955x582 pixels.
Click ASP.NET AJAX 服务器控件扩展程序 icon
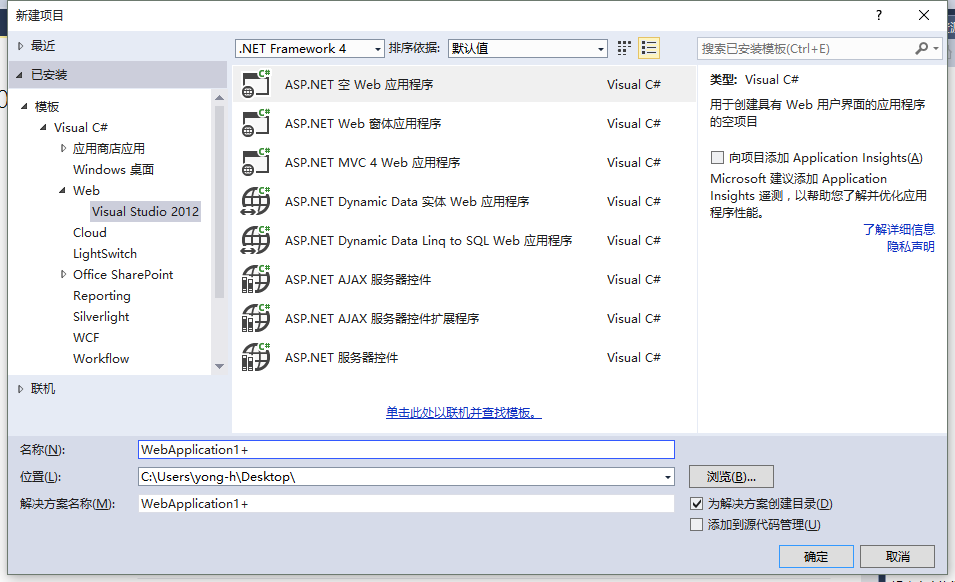click(x=256, y=318)
